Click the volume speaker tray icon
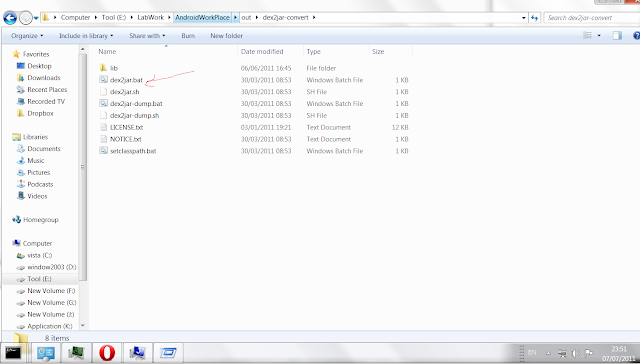The width and height of the screenshot is (640, 364). tap(576, 353)
